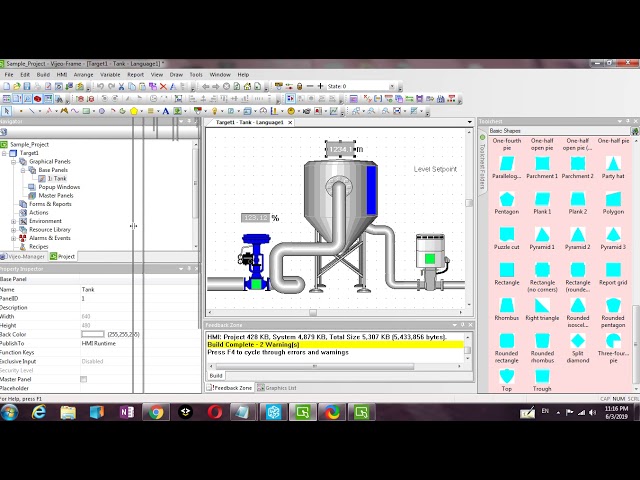Screen dimensions: 640x480
Task: Open the Toolchest tab list dropdown arrow
Action: 620,121
